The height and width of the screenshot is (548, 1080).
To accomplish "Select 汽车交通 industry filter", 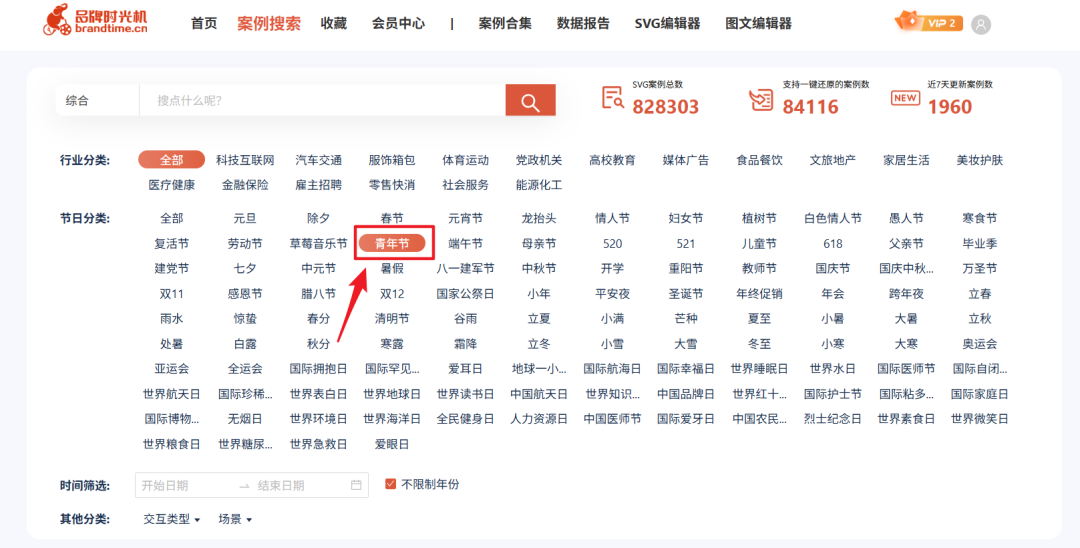I will (x=319, y=160).
